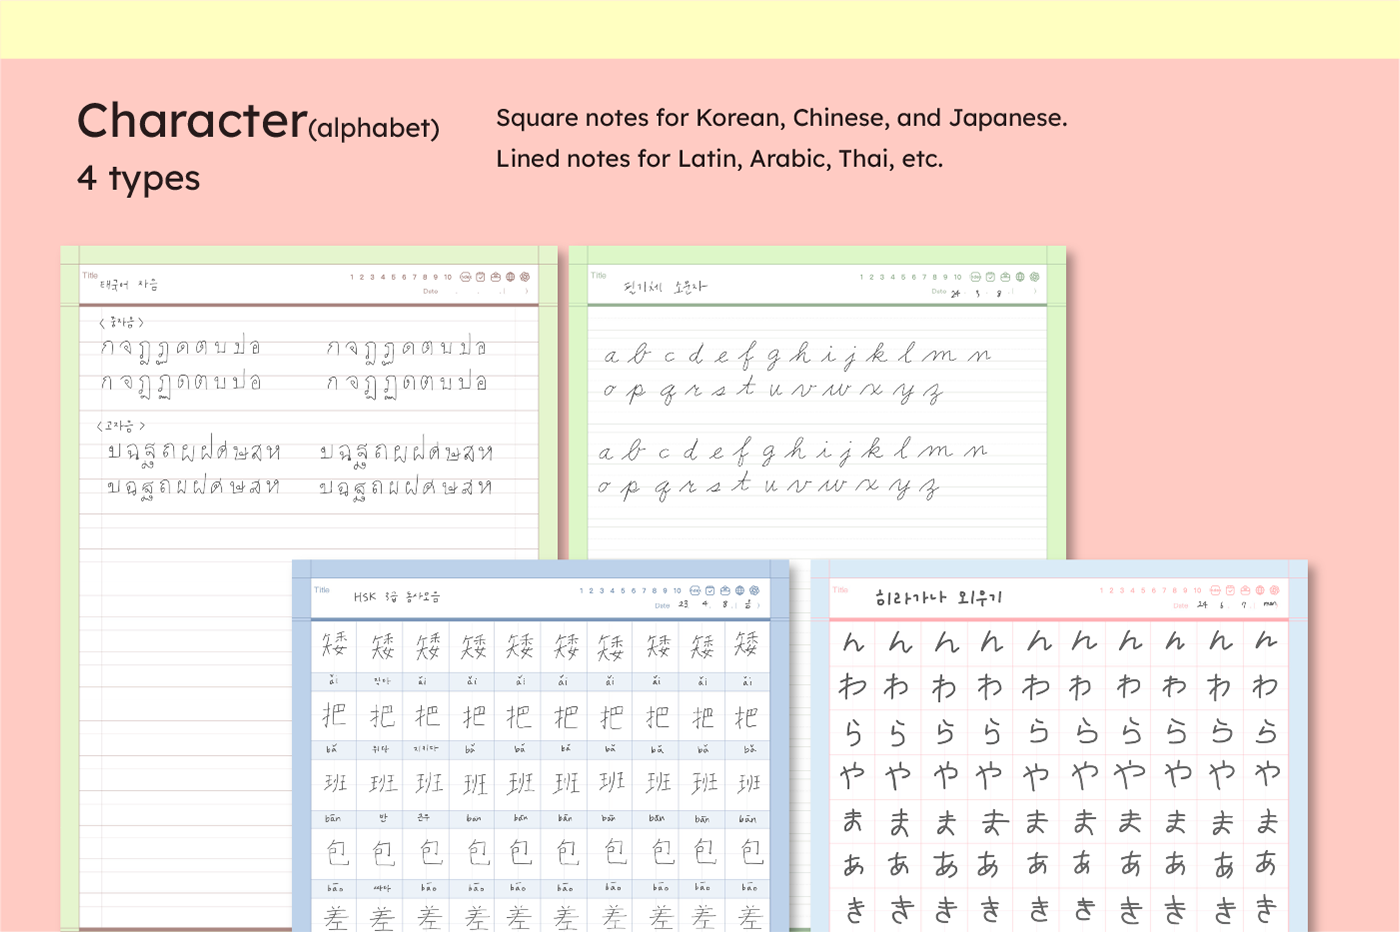Click the gear icon on the brown Thai note
This screenshot has height=932, width=1400.
[525, 277]
